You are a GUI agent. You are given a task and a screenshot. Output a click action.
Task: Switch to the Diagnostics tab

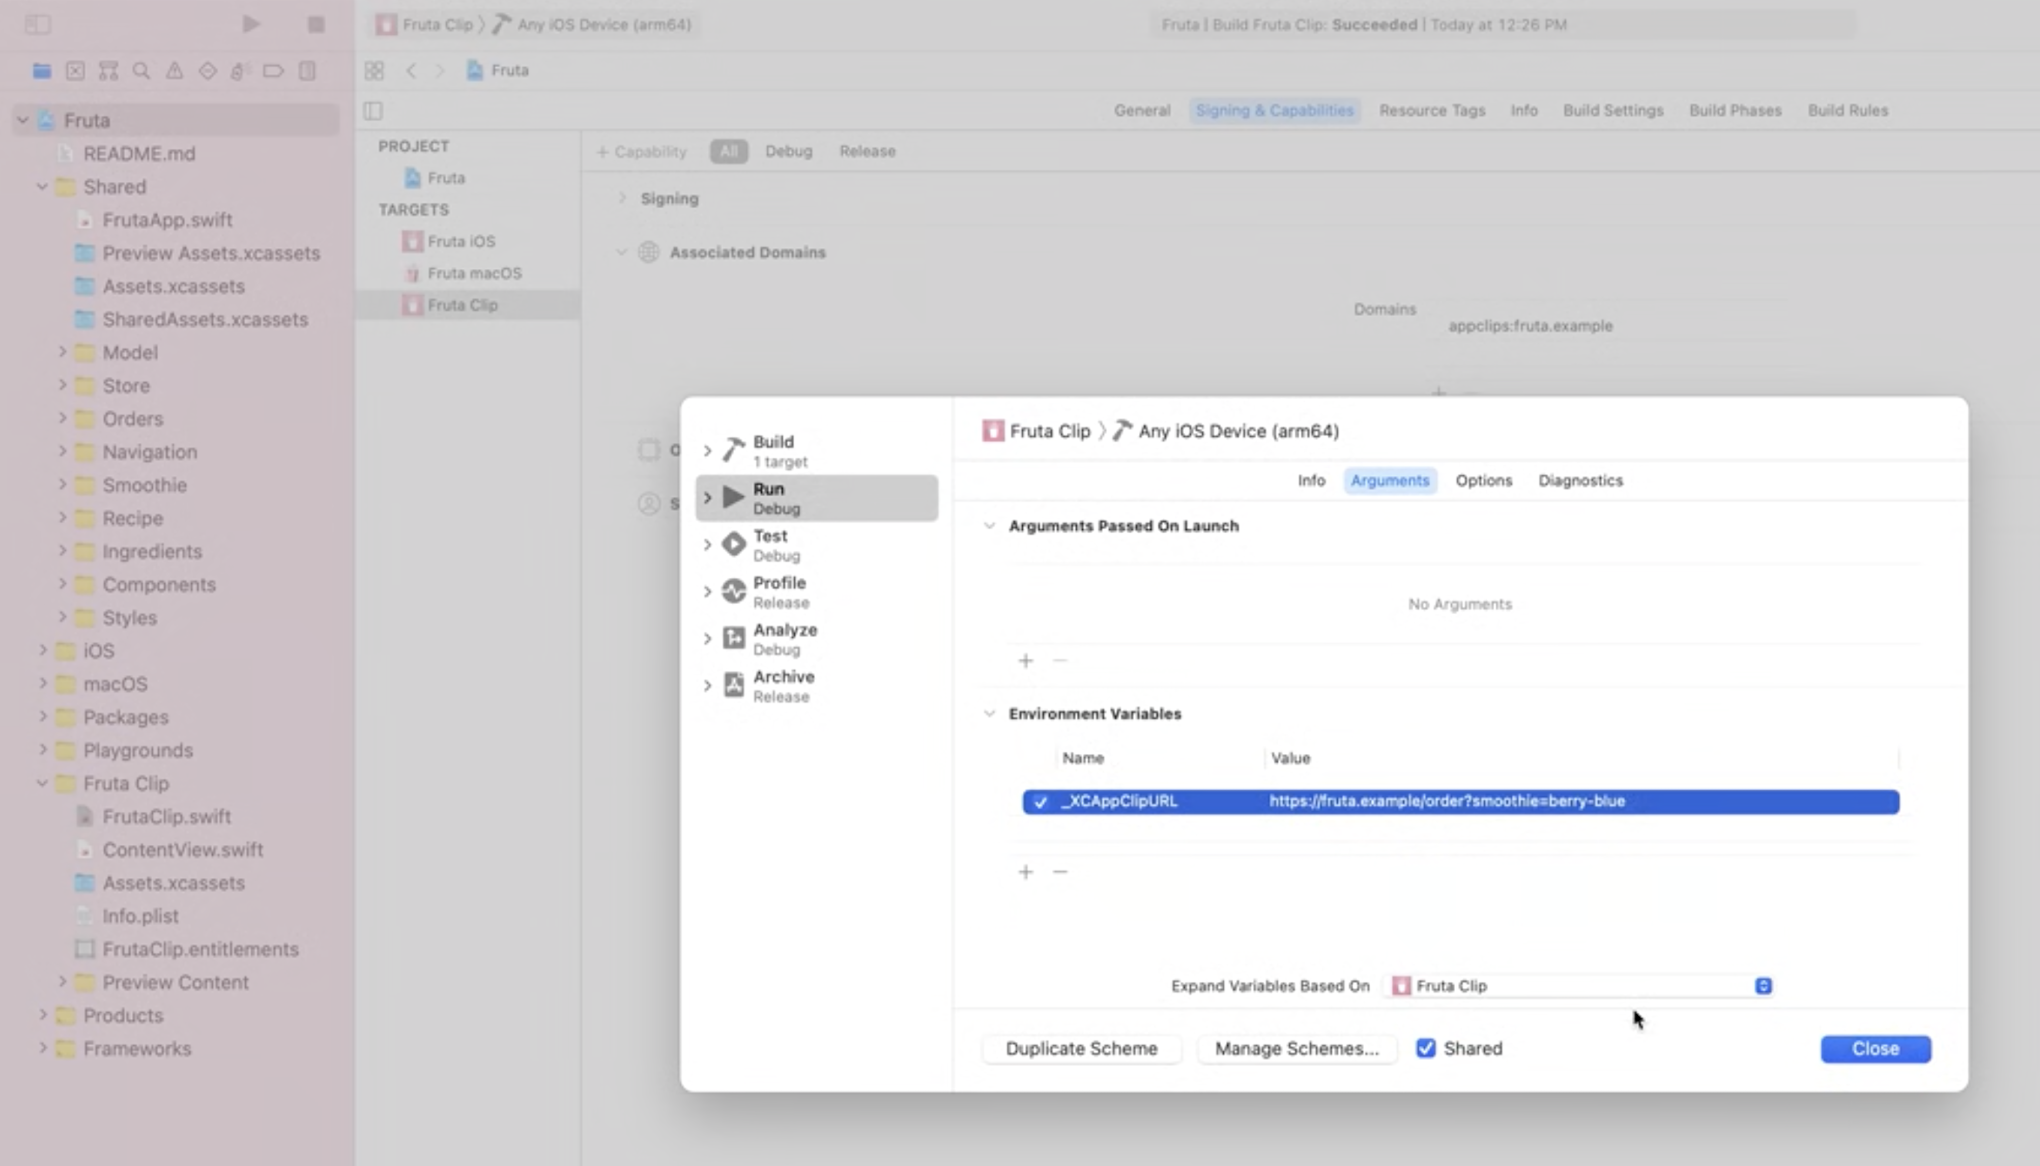1580,481
